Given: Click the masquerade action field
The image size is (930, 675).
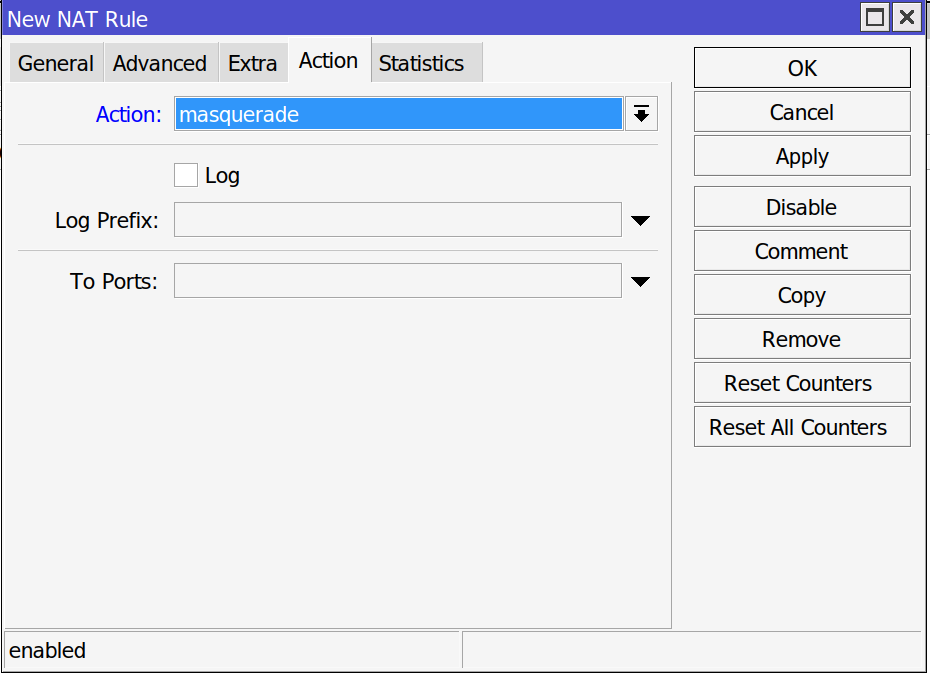Looking at the screenshot, I should 399,114.
